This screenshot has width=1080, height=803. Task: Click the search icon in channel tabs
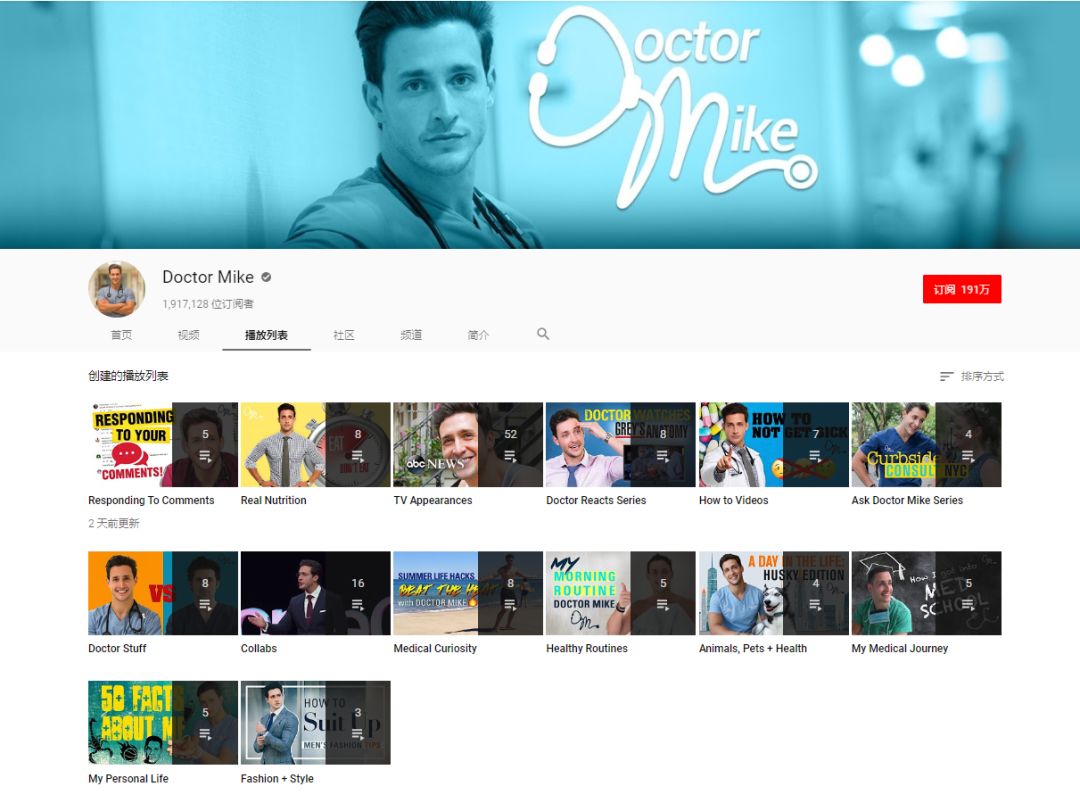pyautogui.click(x=543, y=334)
